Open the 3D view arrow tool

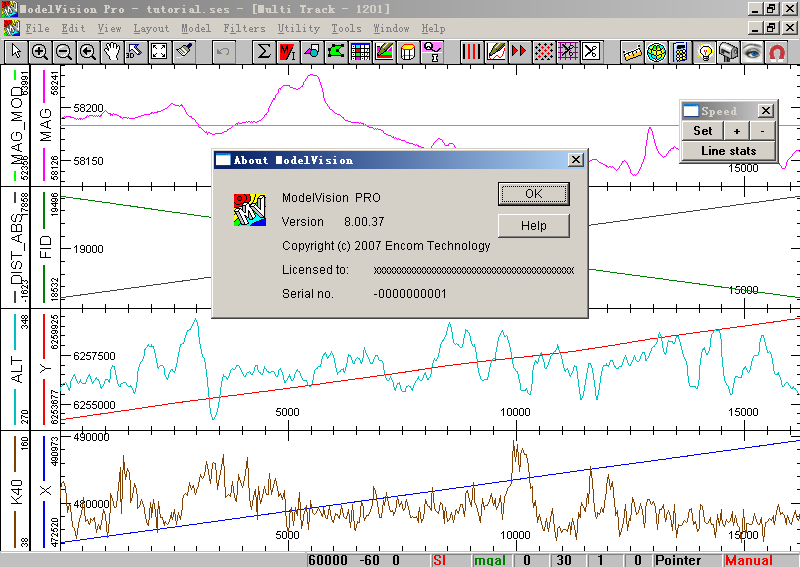(135, 52)
